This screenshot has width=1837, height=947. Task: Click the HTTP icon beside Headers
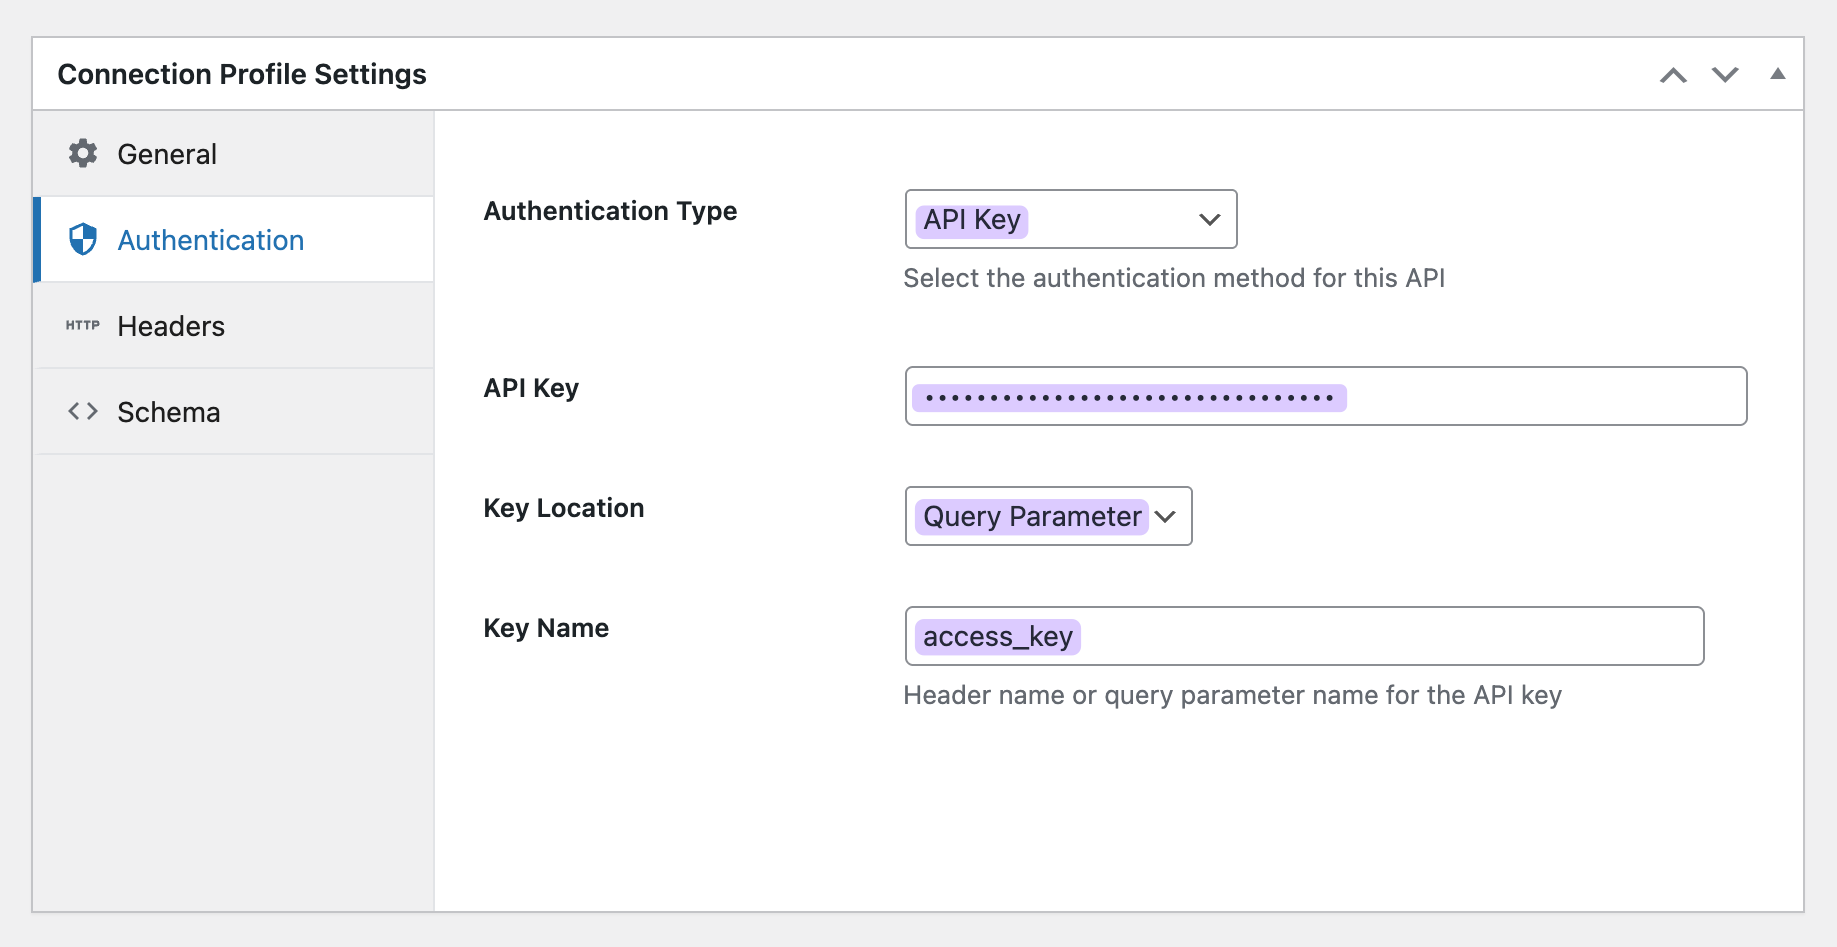tap(83, 326)
